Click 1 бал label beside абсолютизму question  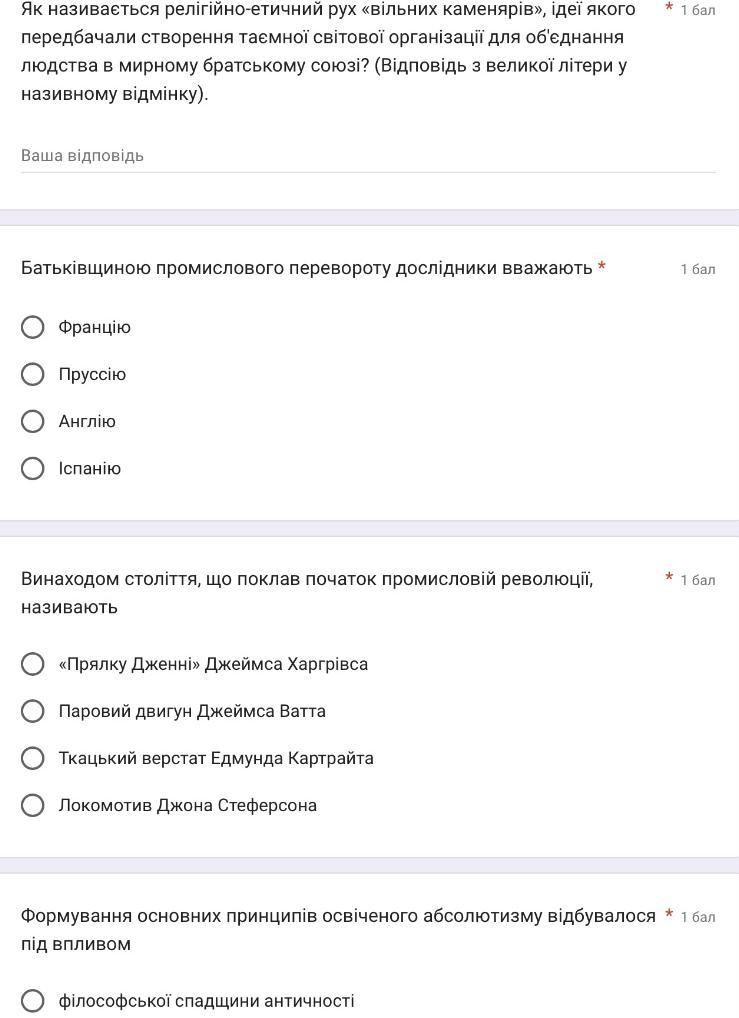[698, 917]
